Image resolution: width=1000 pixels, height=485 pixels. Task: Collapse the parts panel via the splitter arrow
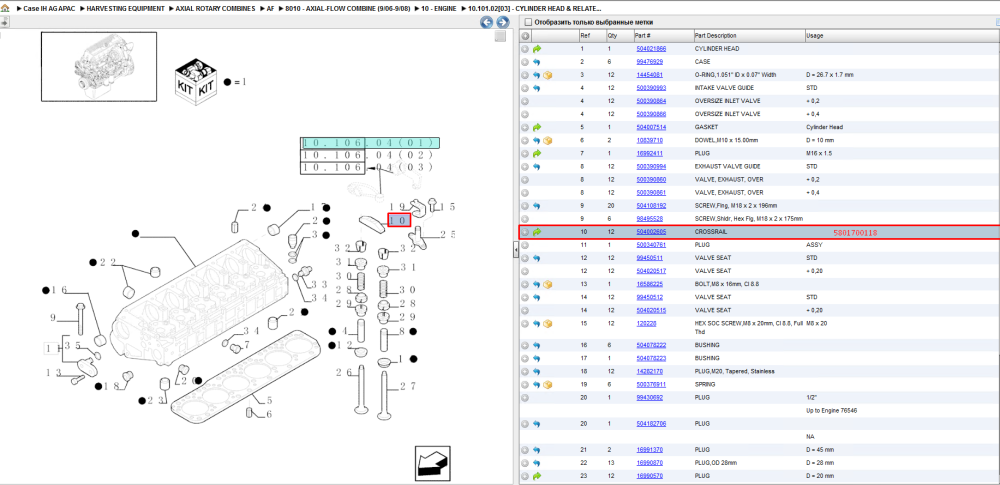(x=515, y=251)
